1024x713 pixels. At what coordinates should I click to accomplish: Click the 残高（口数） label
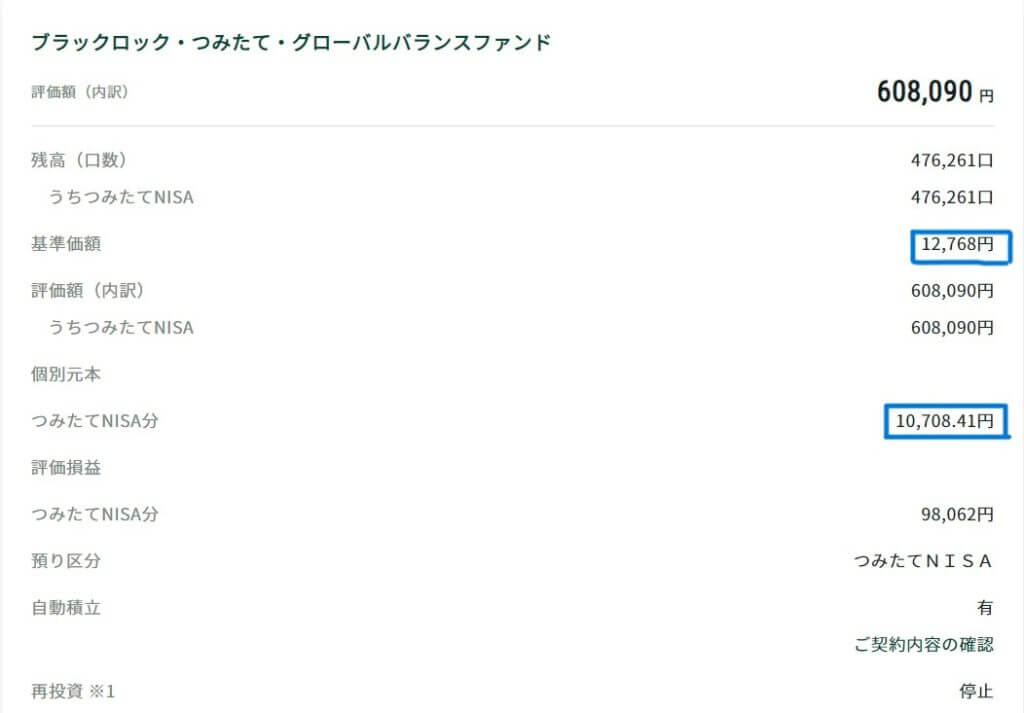click(x=79, y=160)
